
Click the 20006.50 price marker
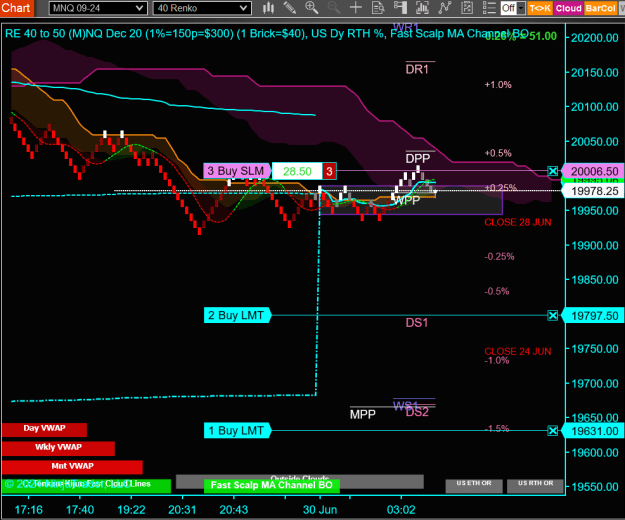tap(594, 171)
